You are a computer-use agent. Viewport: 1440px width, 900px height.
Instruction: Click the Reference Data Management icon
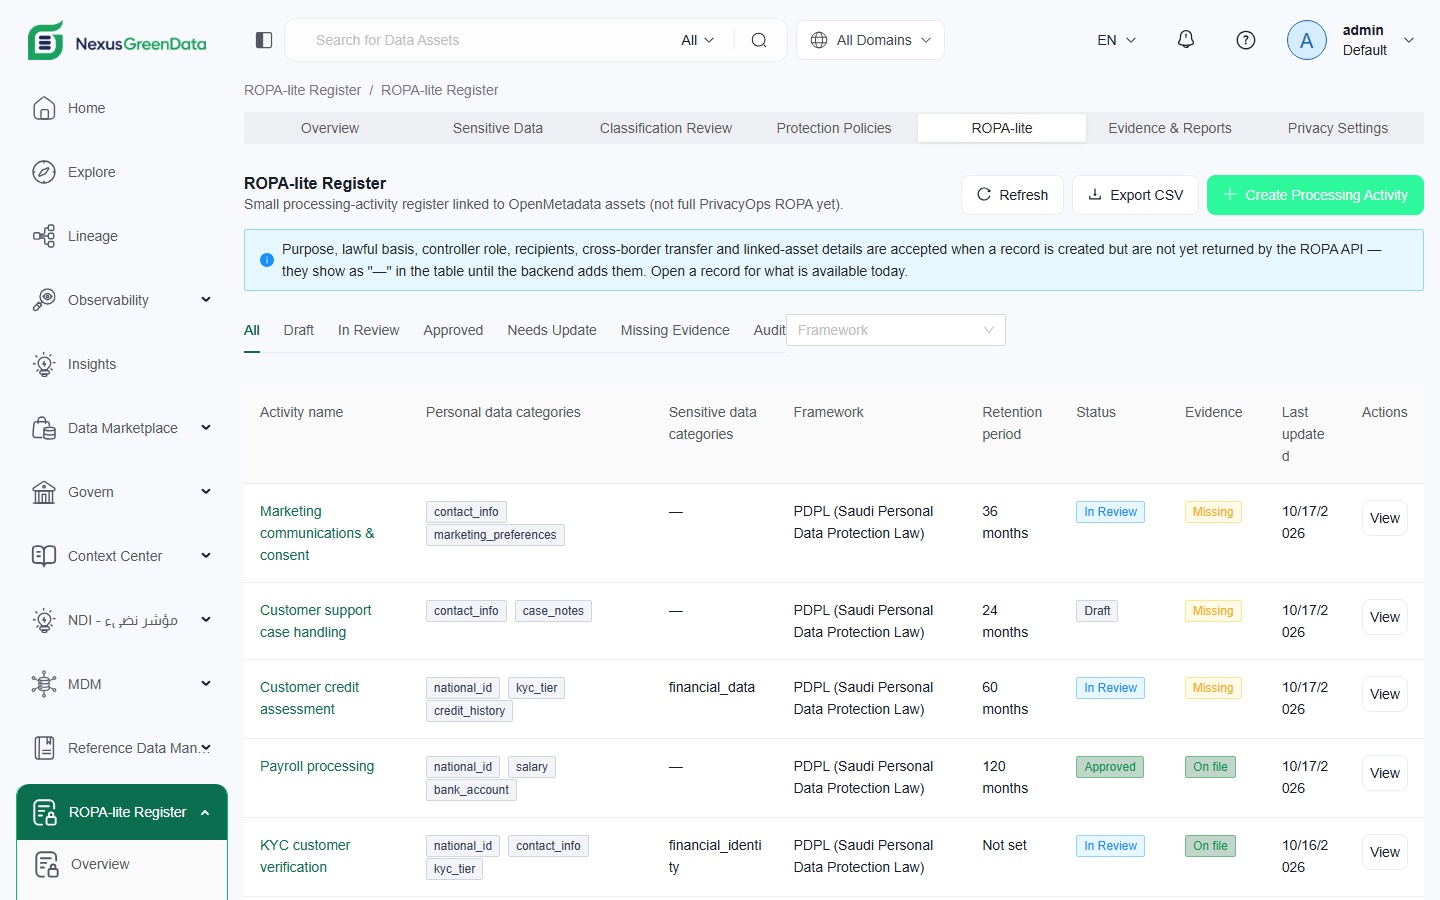pos(44,748)
